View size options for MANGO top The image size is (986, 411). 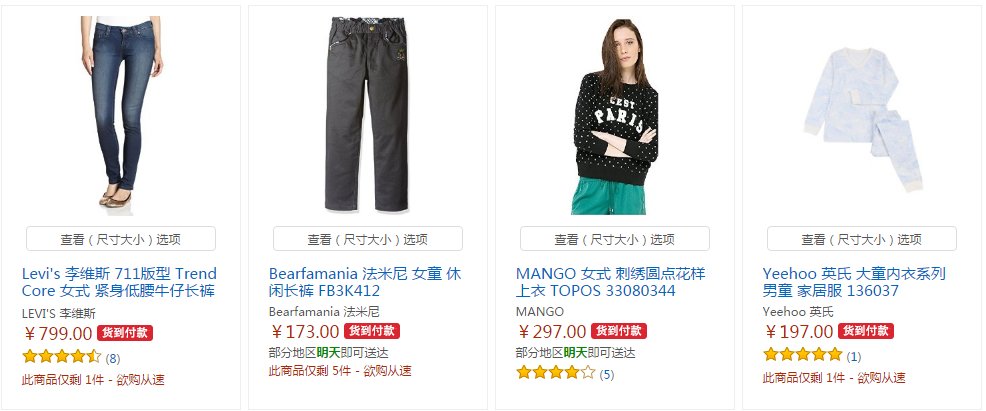click(x=615, y=239)
